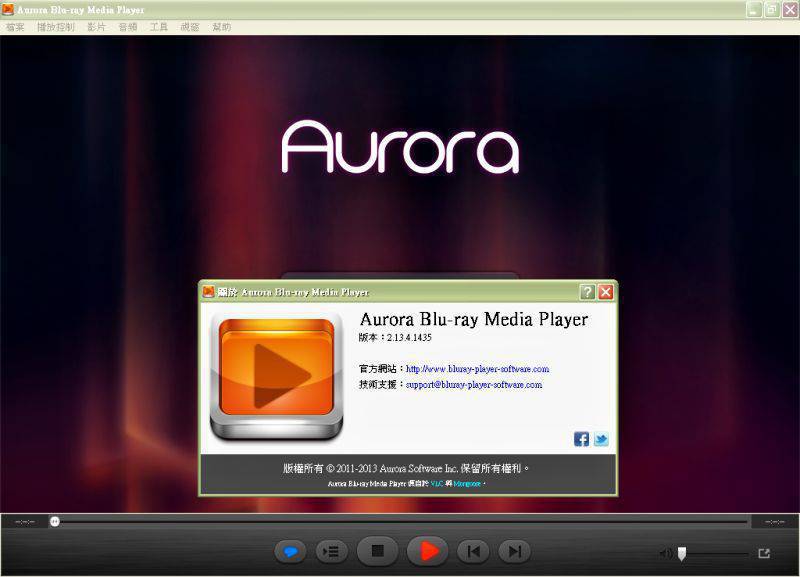
Task: Click the VLC link in the footer
Action: coord(437,484)
